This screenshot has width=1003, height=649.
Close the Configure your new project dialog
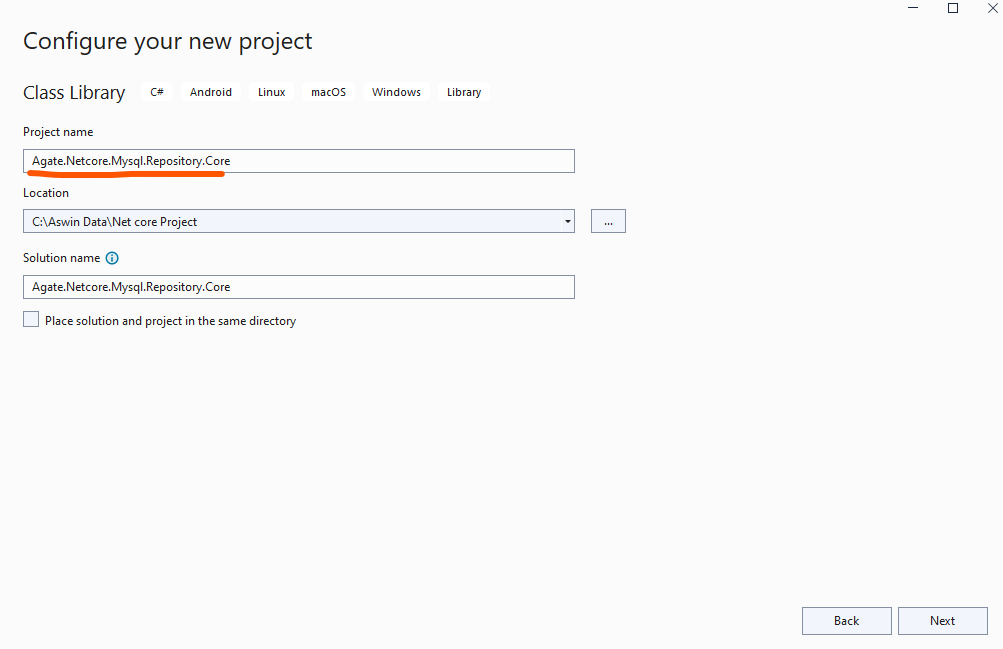pos(992,8)
